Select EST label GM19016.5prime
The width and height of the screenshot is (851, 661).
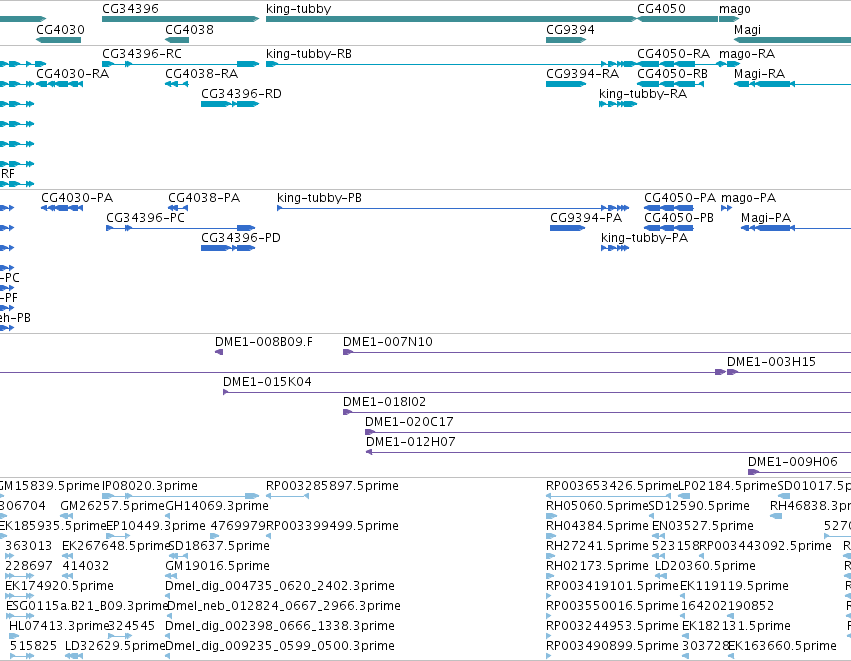point(217,566)
